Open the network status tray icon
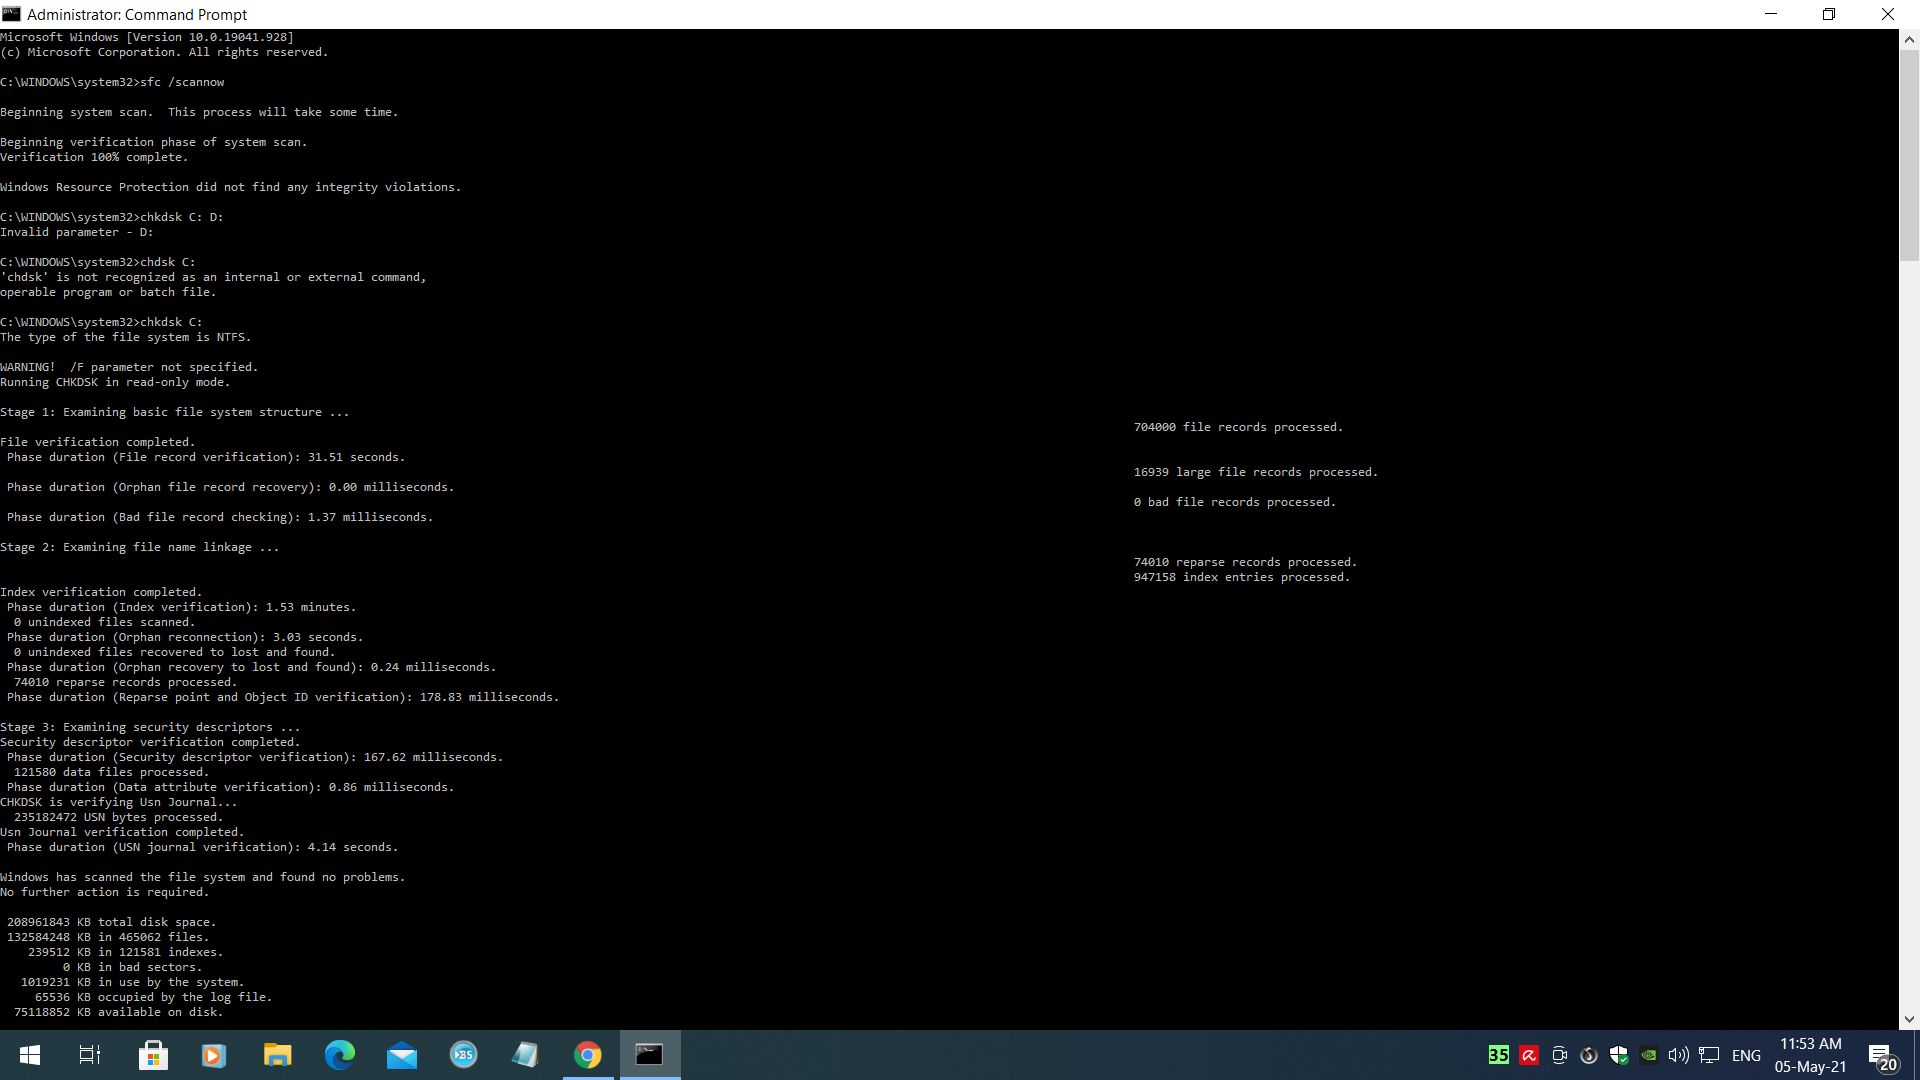 tap(1709, 1055)
